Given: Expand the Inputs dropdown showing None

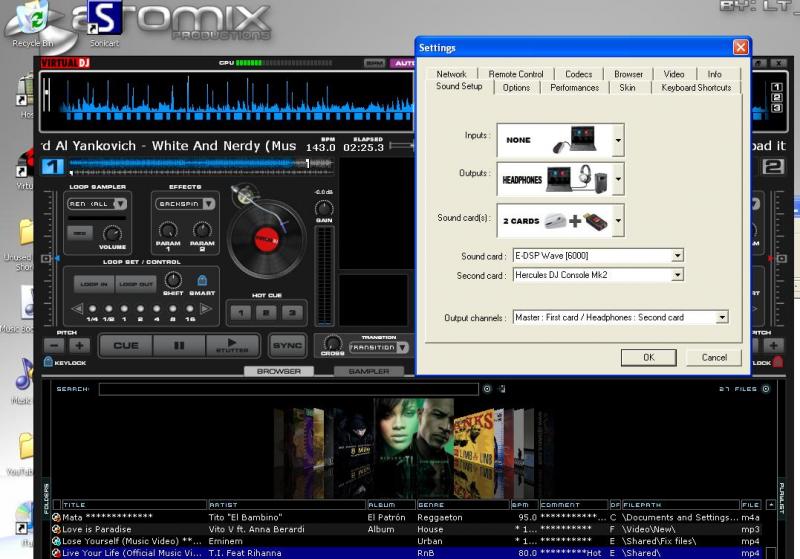Looking at the screenshot, I should (x=617, y=140).
